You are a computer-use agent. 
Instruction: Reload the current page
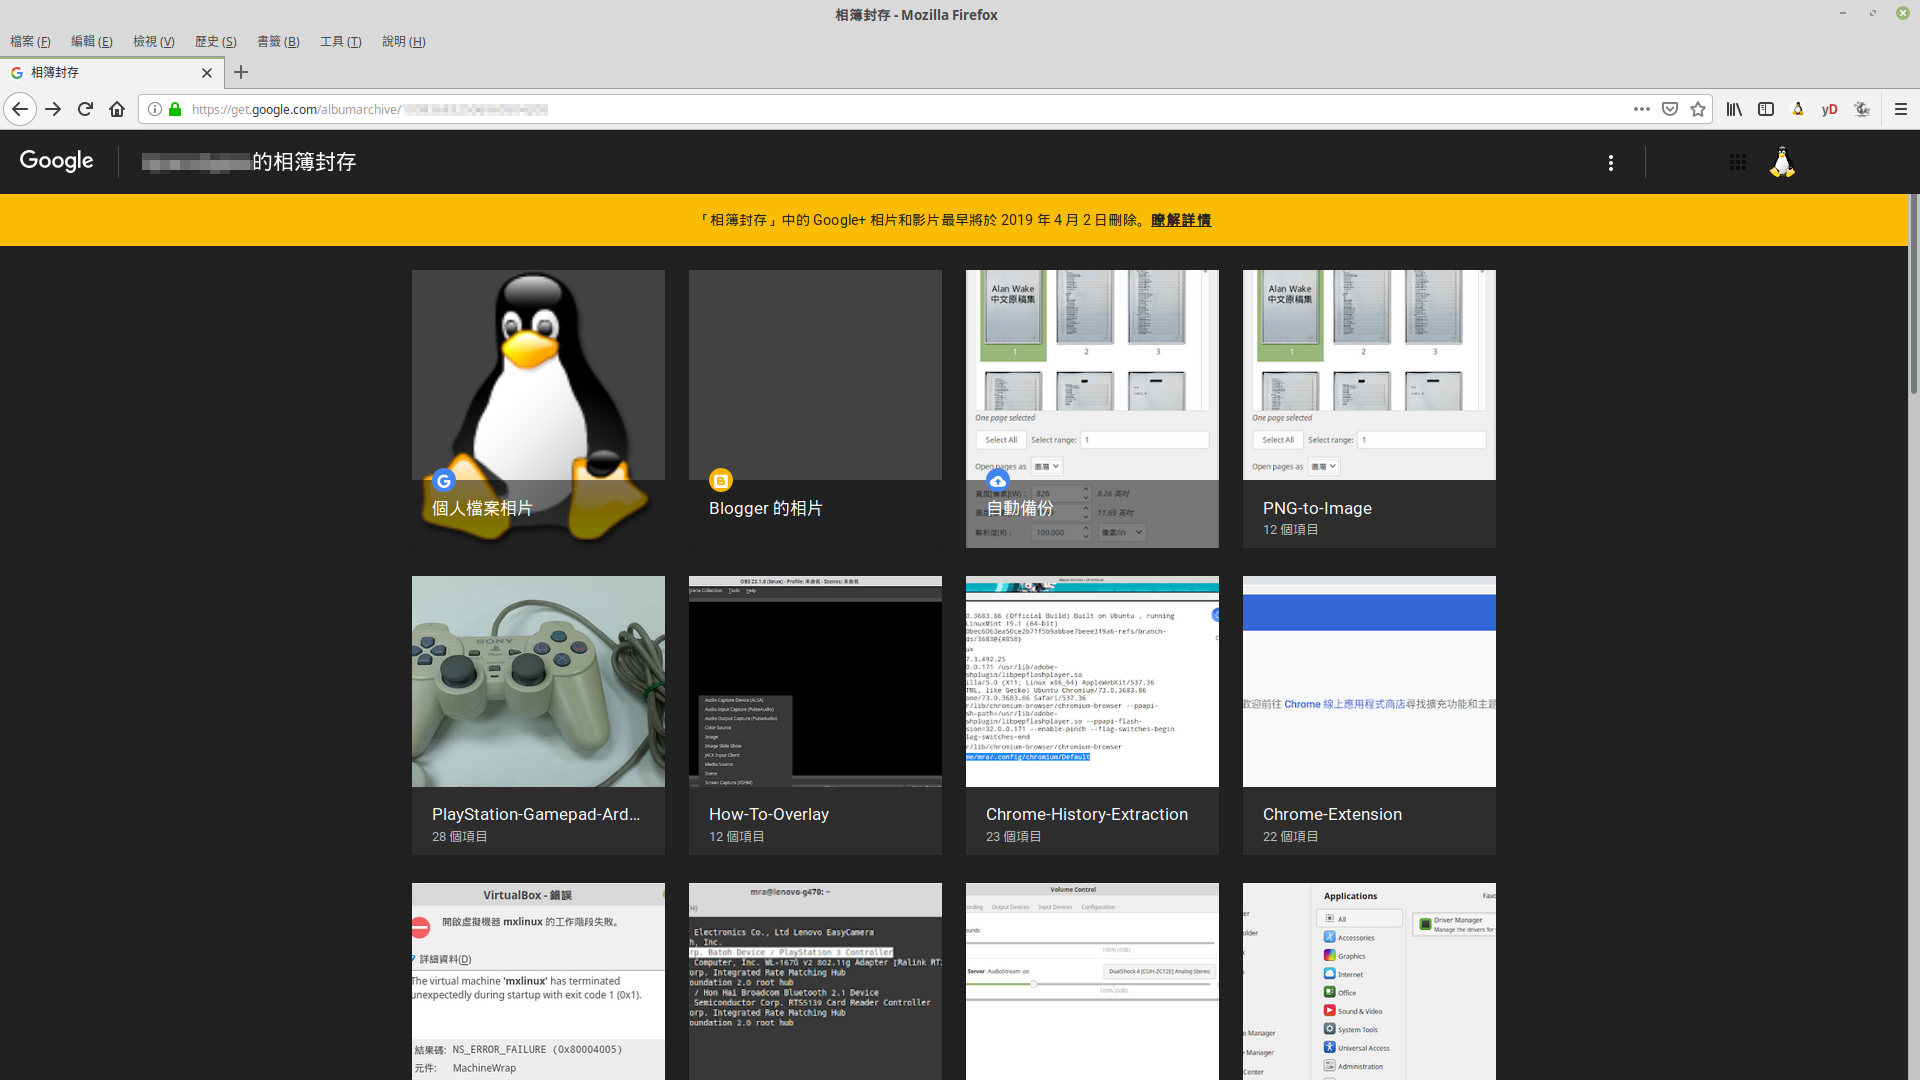tap(85, 109)
